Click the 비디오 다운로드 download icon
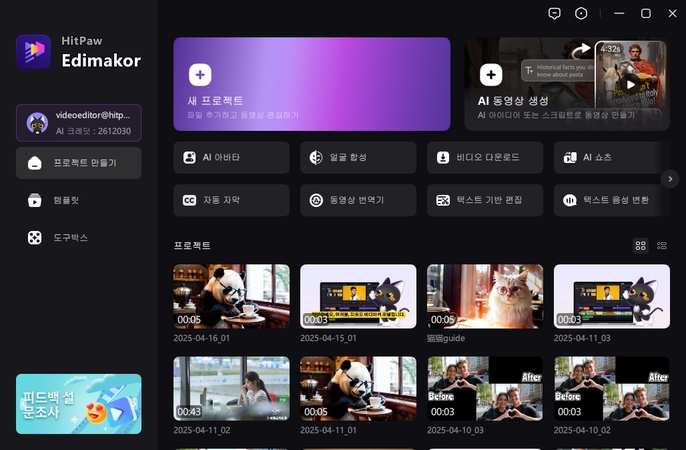 tap(443, 157)
